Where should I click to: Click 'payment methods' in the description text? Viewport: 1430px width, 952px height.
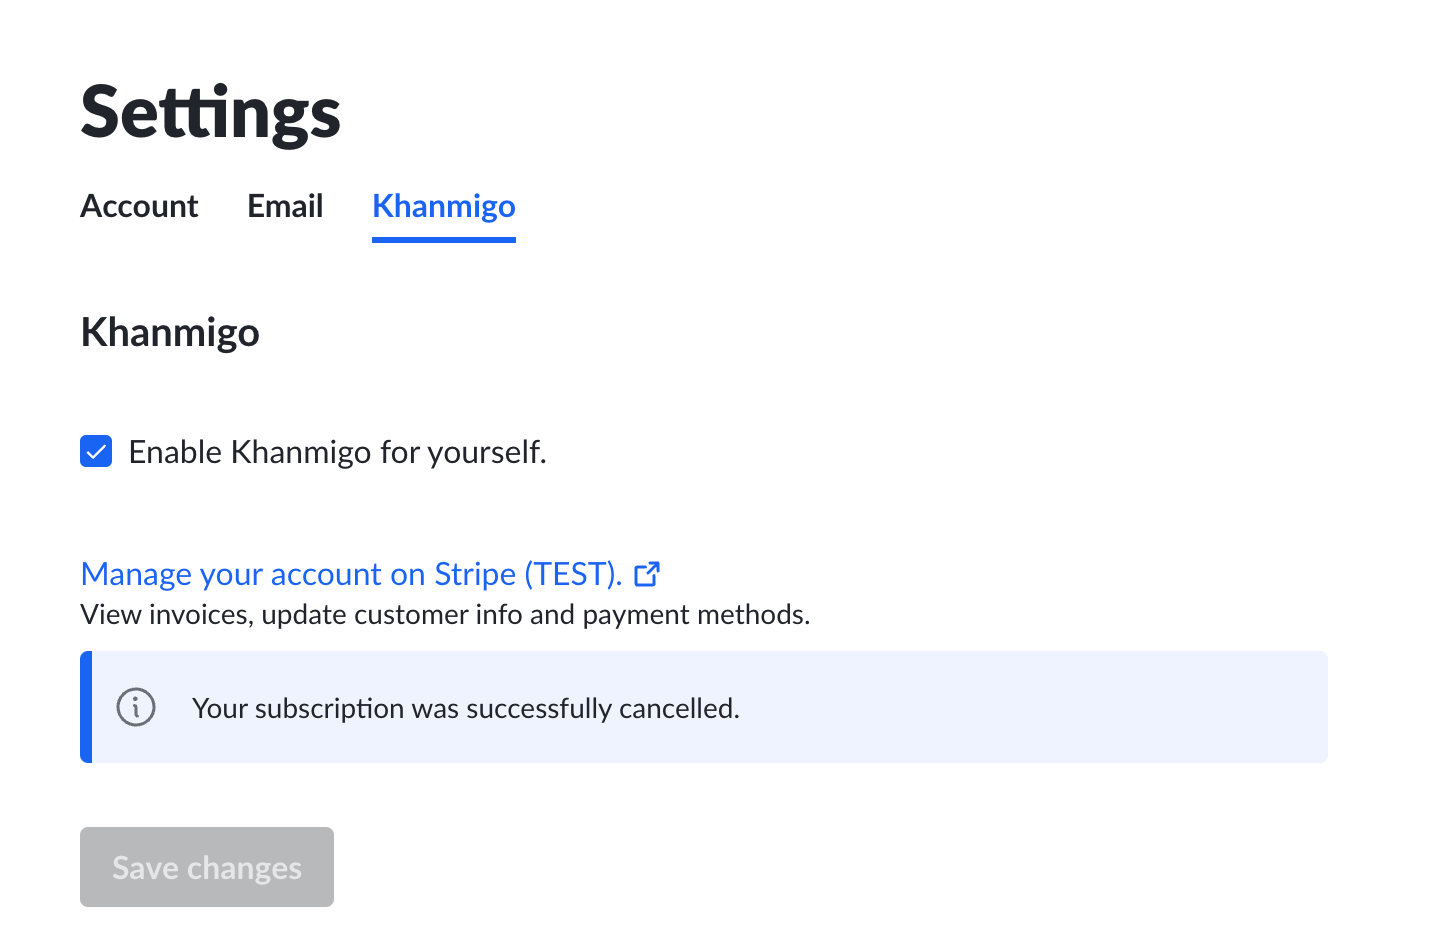coord(696,614)
